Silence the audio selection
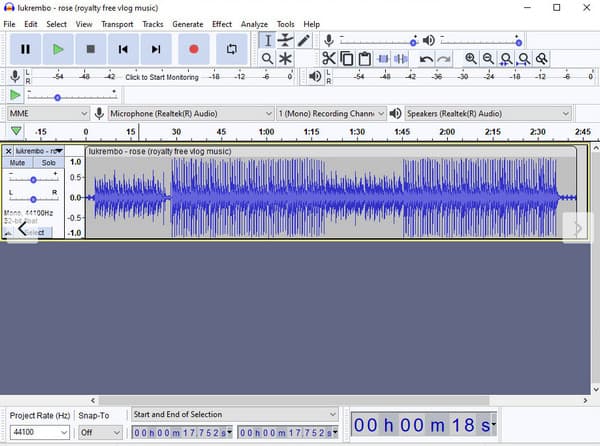This screenshot has height=446, width=600. 401,59
